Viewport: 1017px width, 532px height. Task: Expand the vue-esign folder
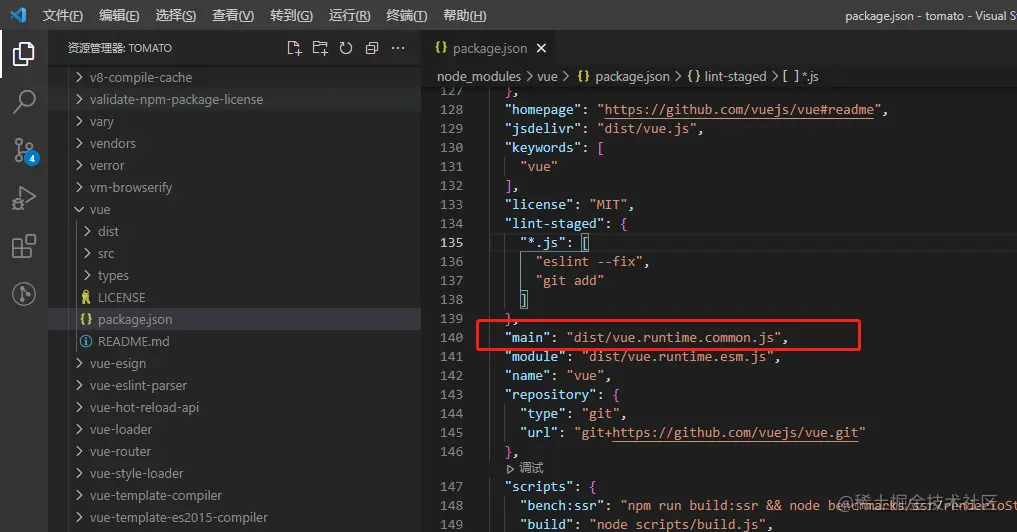tap(234, 363)
